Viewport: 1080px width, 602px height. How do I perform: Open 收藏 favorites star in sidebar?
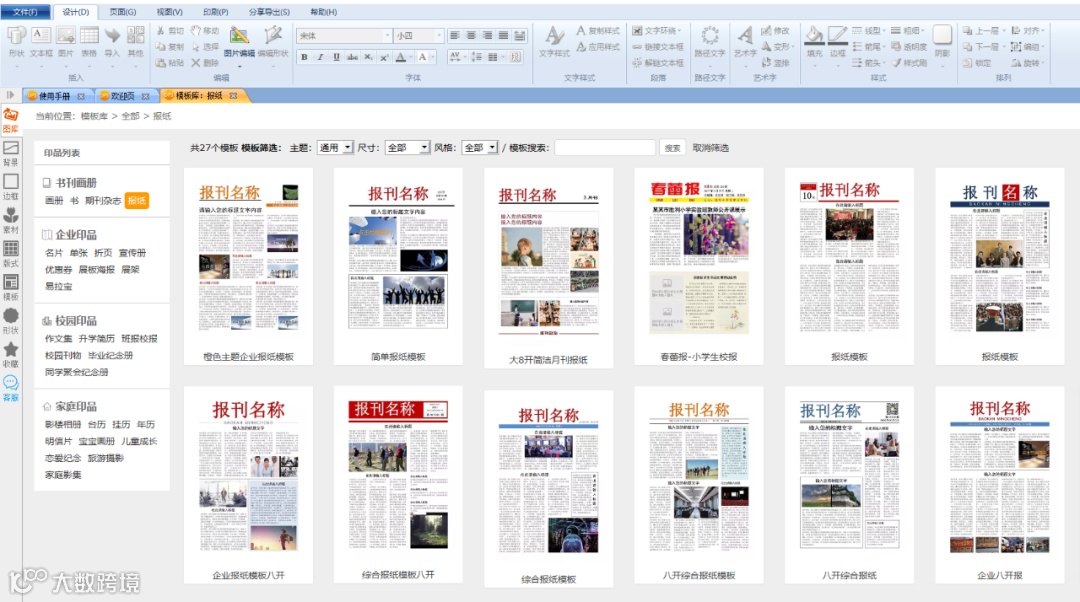click(x=11, y=354)
